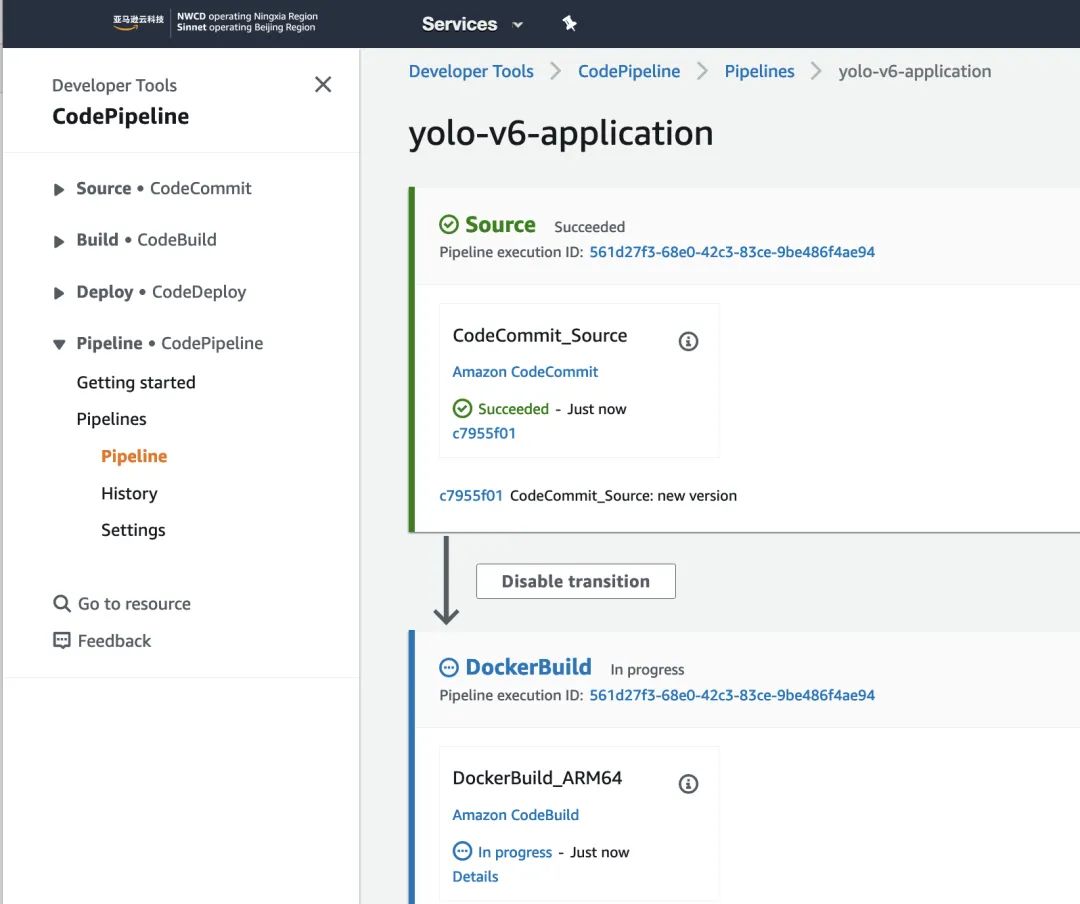This screenshot has height=904, width=1080.
Task: Open the Amazon CodeBuild link
Action: point(515,815)
